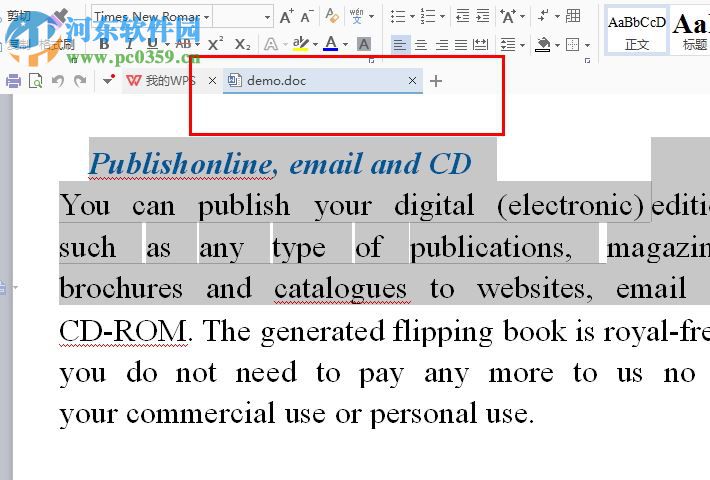Select 标题 heading style
The width and height of the screenshot is (710, 480).
691,31
